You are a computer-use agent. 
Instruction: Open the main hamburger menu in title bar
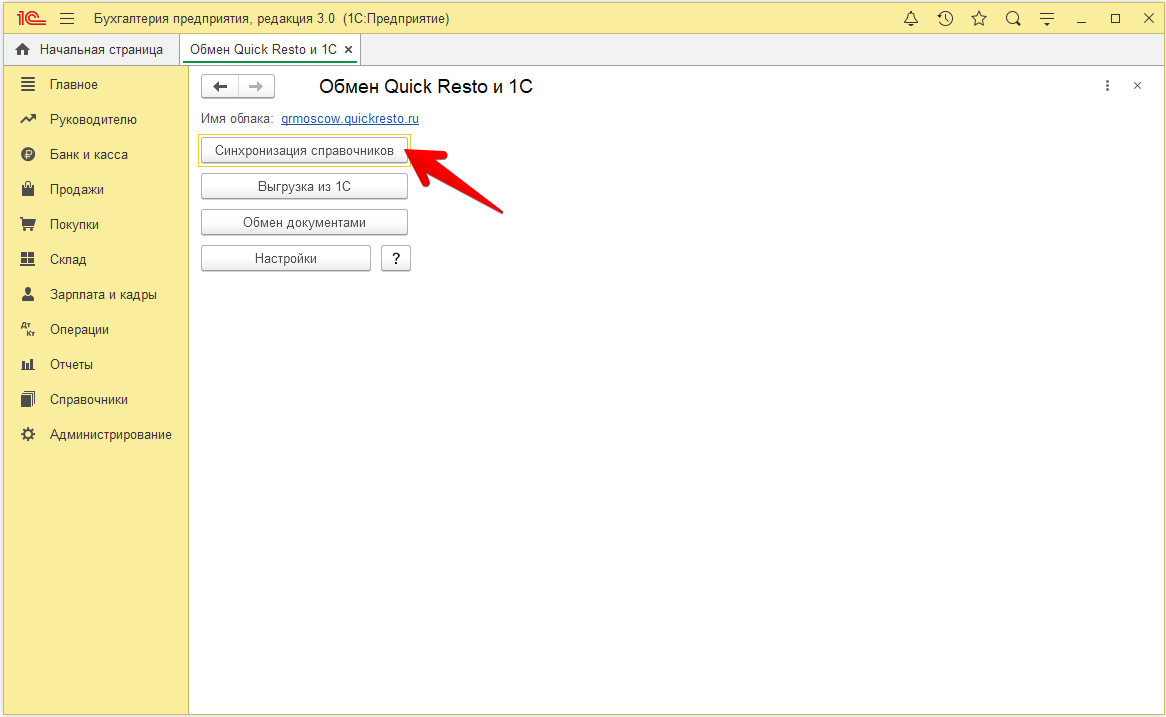tap(67, 19)
